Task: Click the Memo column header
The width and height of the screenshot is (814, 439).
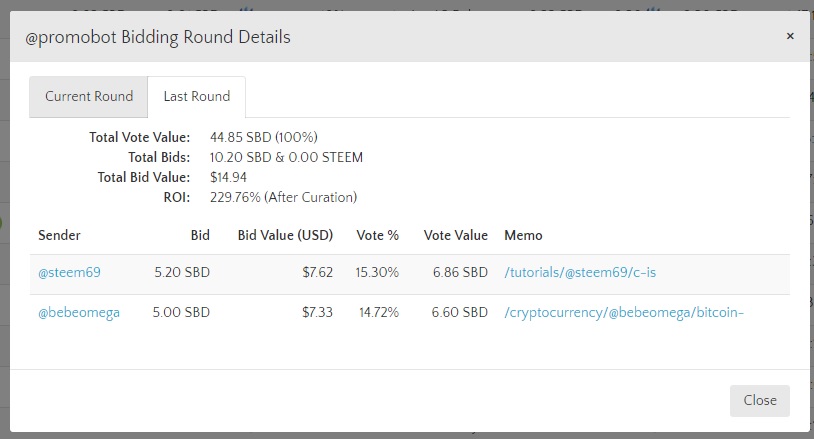Action: 524,235
